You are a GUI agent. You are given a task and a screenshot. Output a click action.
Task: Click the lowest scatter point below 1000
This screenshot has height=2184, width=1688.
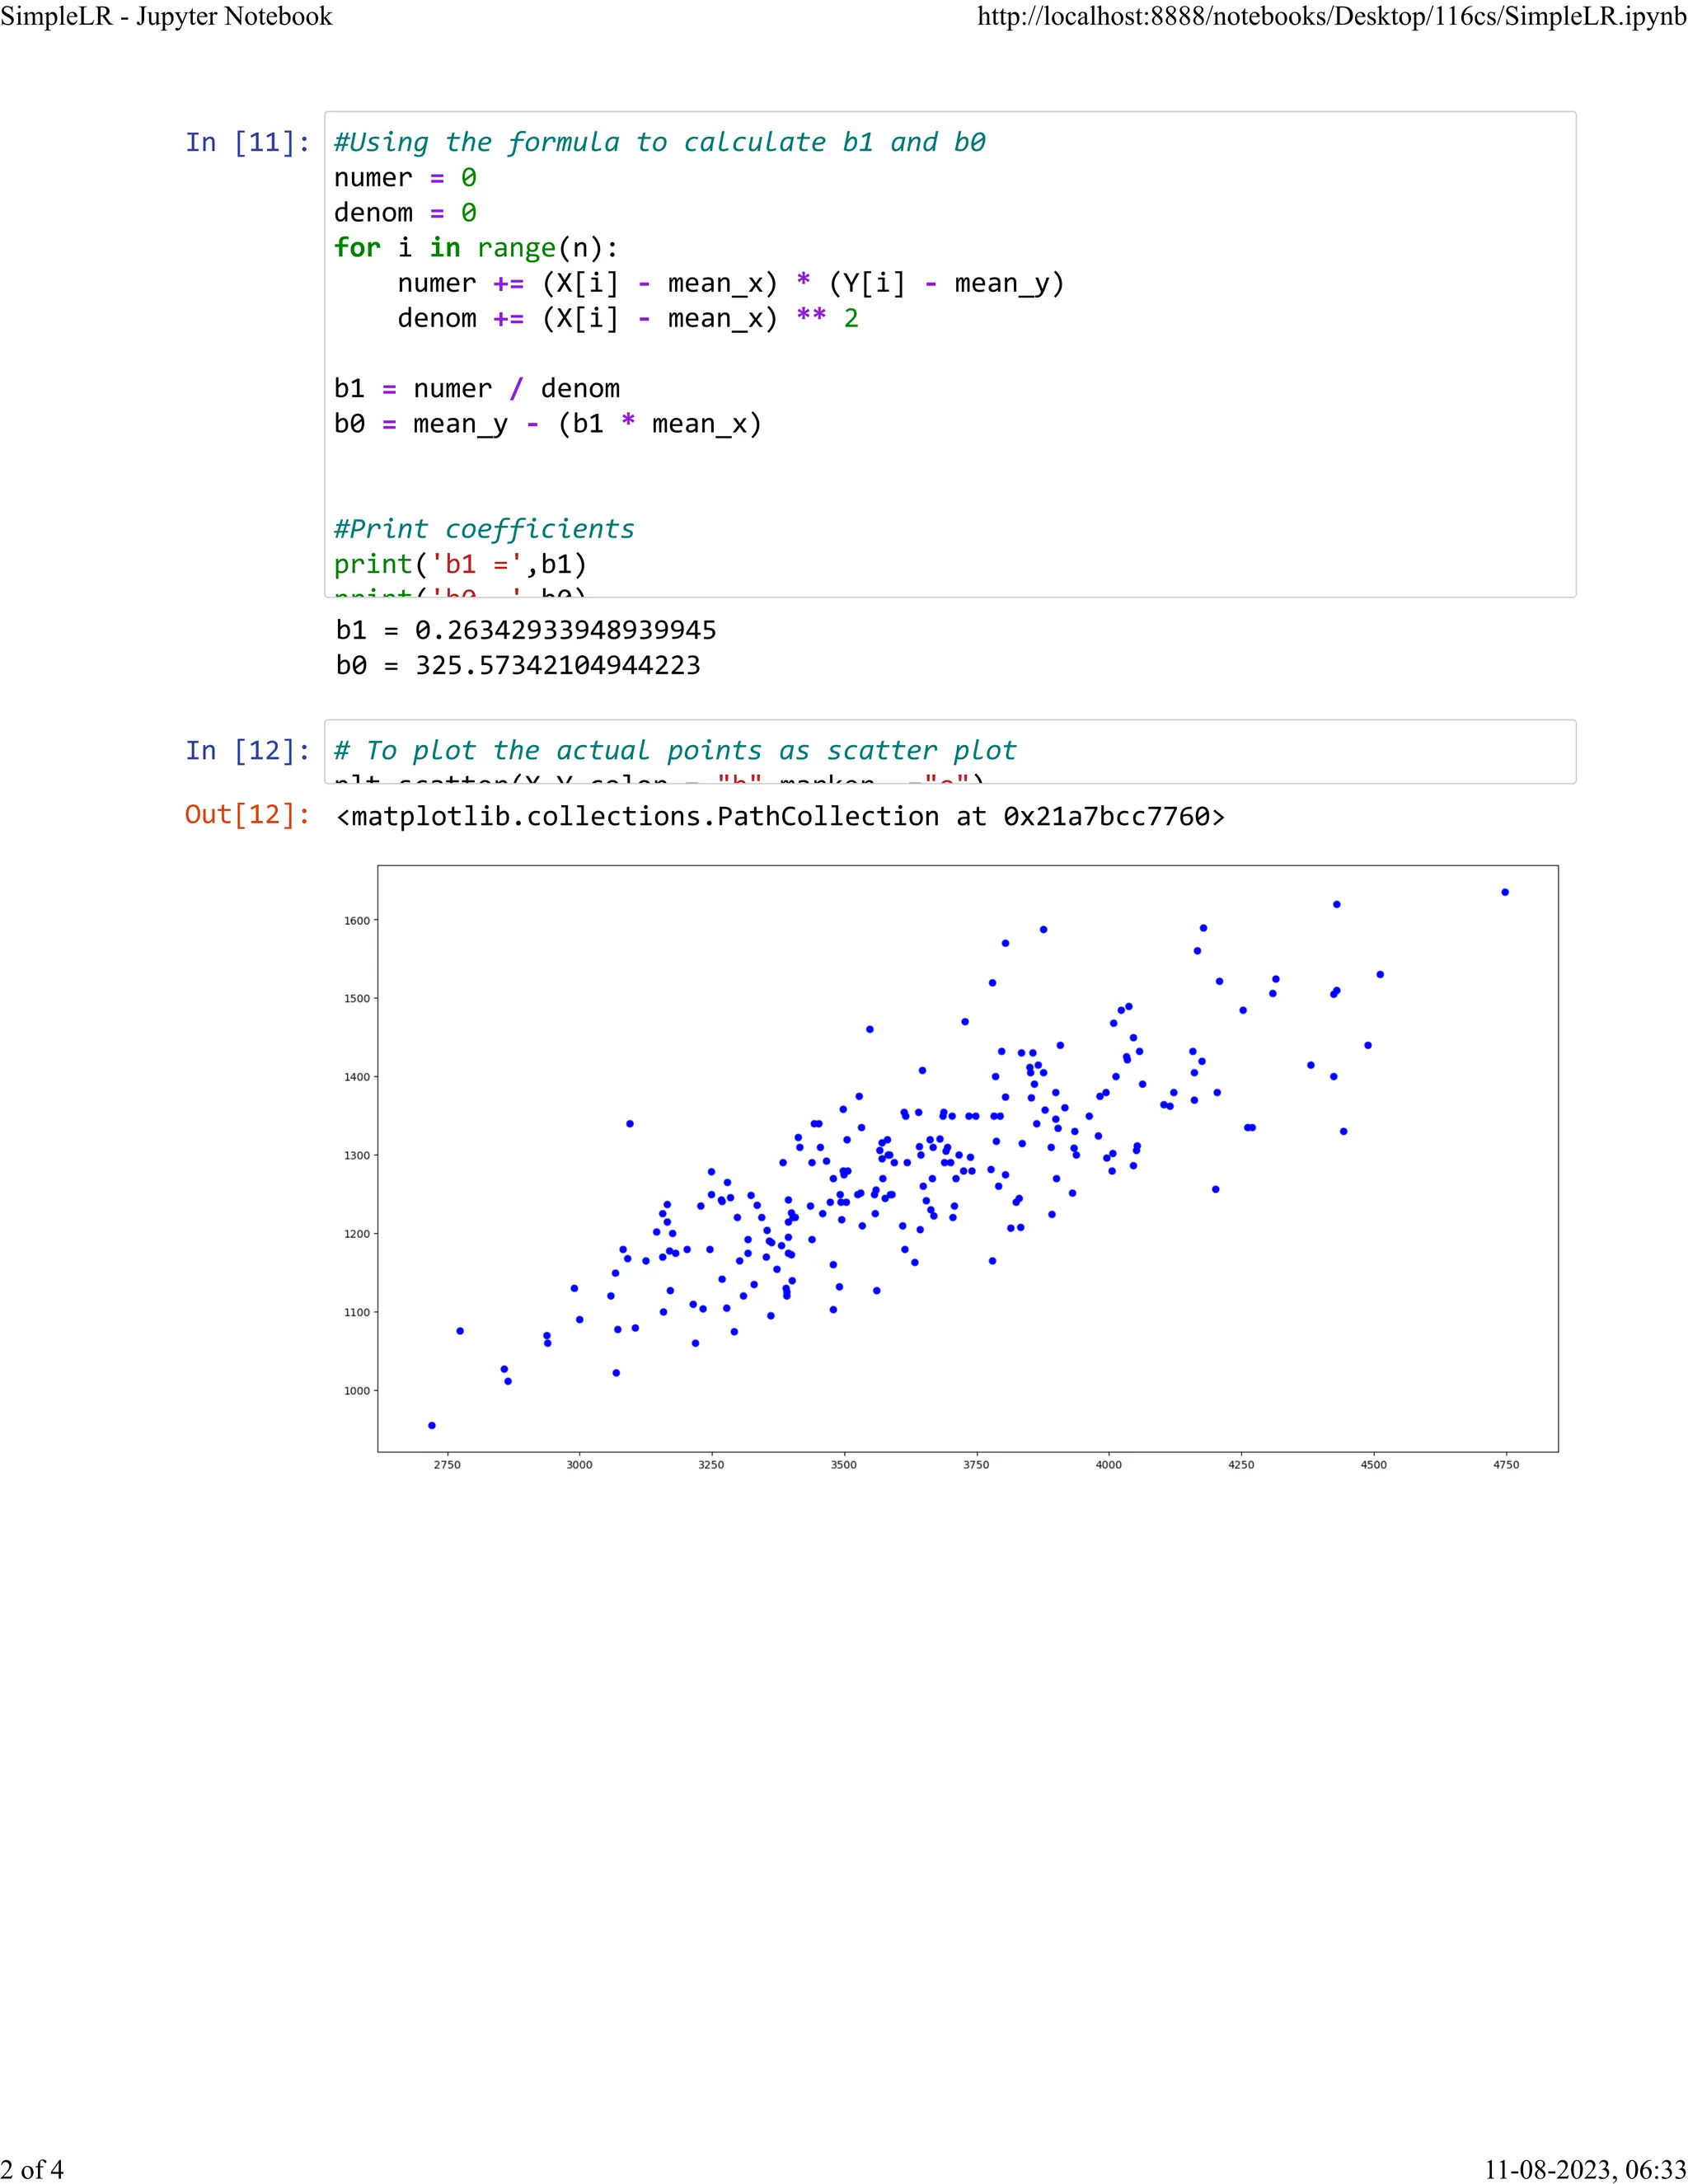[432, 1426]
